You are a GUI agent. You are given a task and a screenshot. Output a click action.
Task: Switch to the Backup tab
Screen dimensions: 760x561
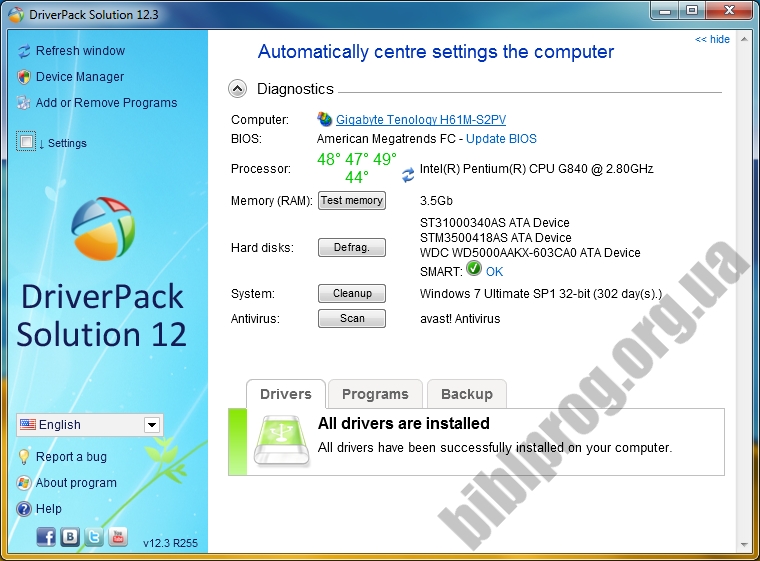pyautogui.click(x=467, y=394)
